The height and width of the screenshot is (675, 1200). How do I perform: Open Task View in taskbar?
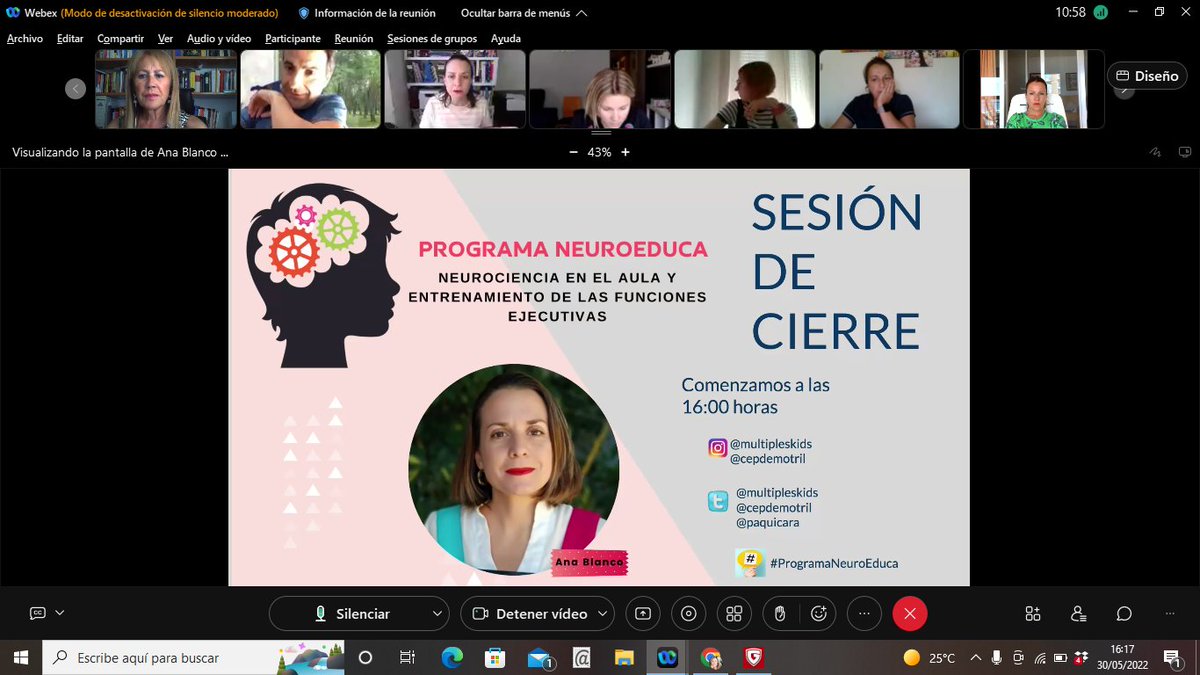point(407,657)
